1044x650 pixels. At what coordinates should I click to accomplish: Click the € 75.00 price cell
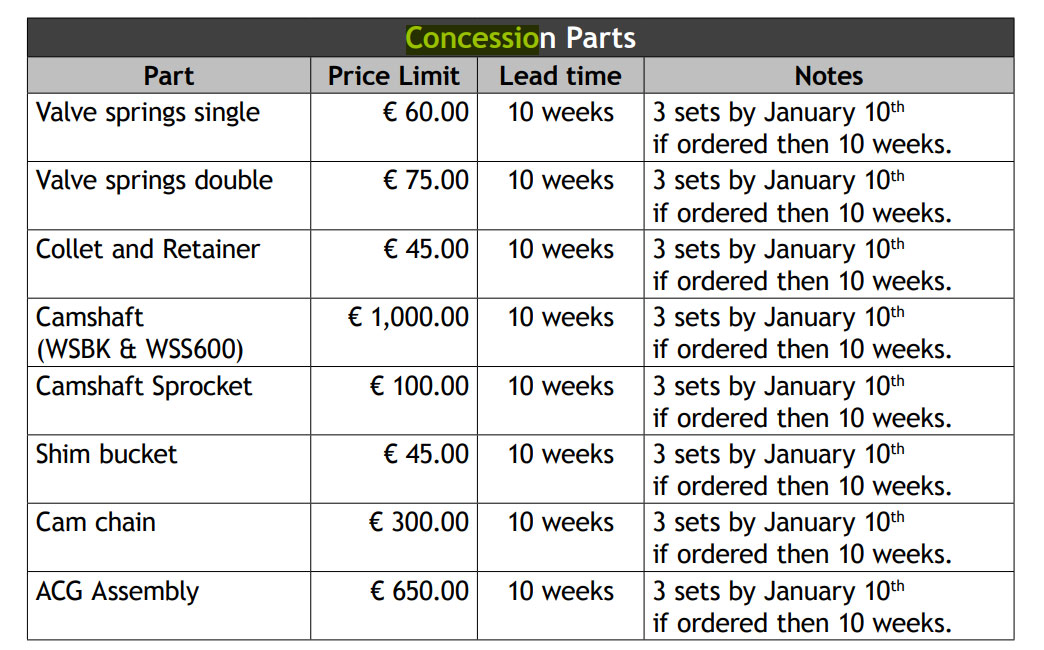click(393, 196)
